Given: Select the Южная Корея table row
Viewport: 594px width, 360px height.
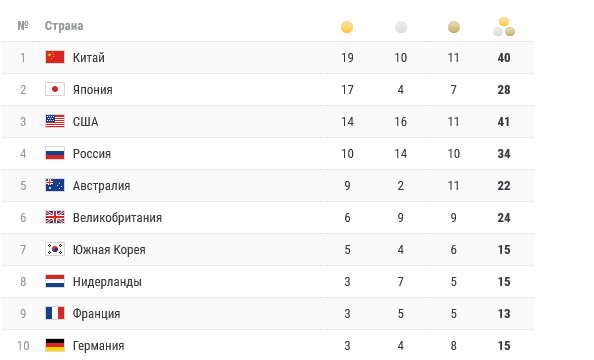Looking at the screenshot, I should (x=268, y=249).
